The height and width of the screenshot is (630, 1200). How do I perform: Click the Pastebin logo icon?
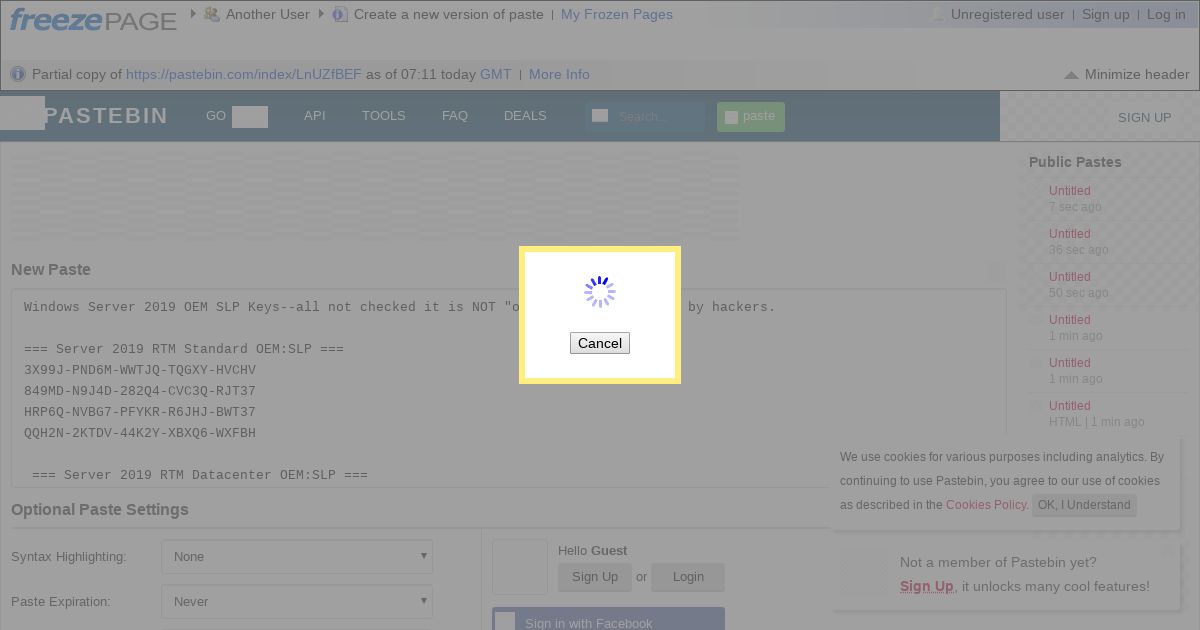click(x=22, y=113)
